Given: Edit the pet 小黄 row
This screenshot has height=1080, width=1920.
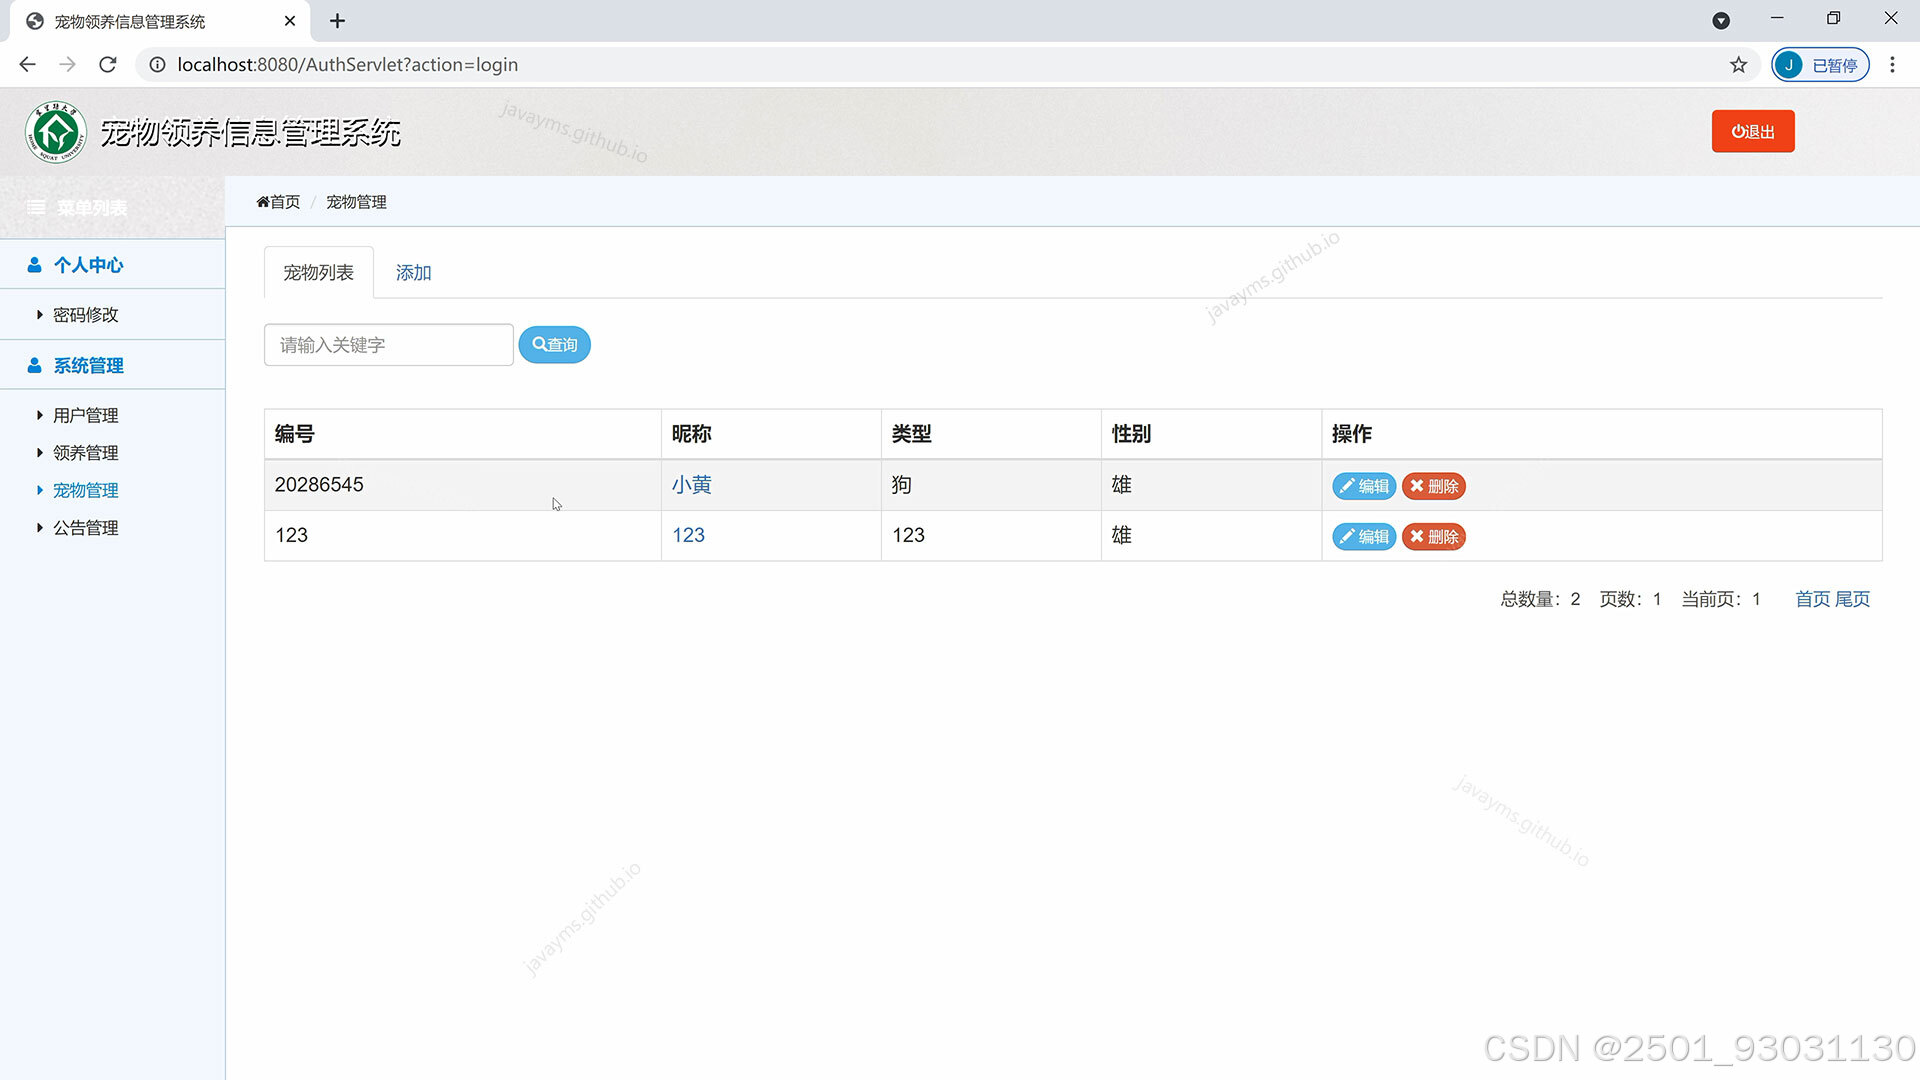Looking at the screenshot, I should (1364, 486).
